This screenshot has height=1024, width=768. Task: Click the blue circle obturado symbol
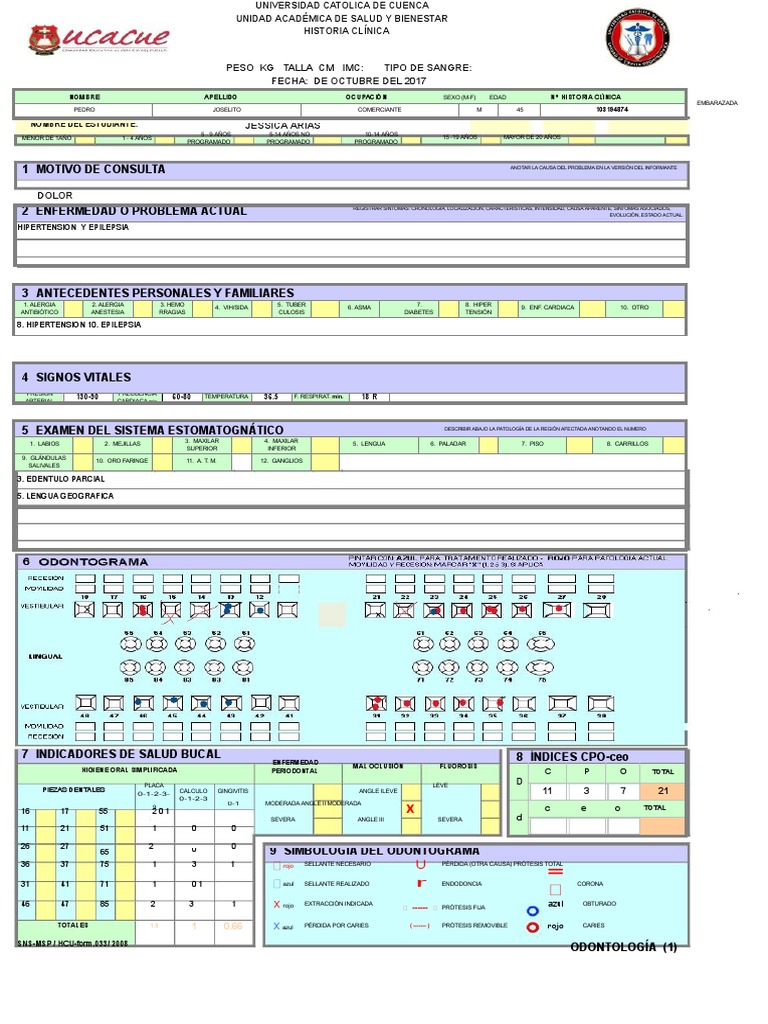point(533,911)
